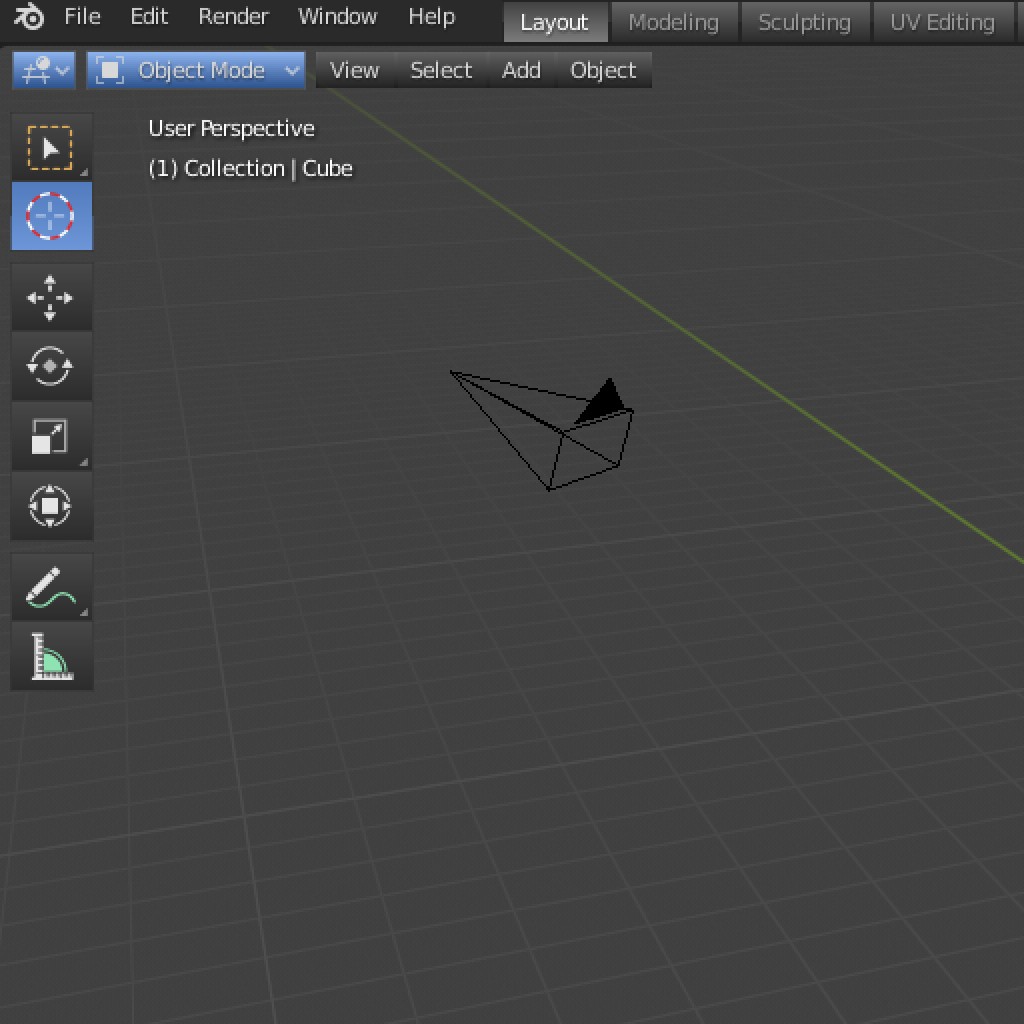Open the Add menu in viewport header

pyautogui.click(x=521, y=71)
